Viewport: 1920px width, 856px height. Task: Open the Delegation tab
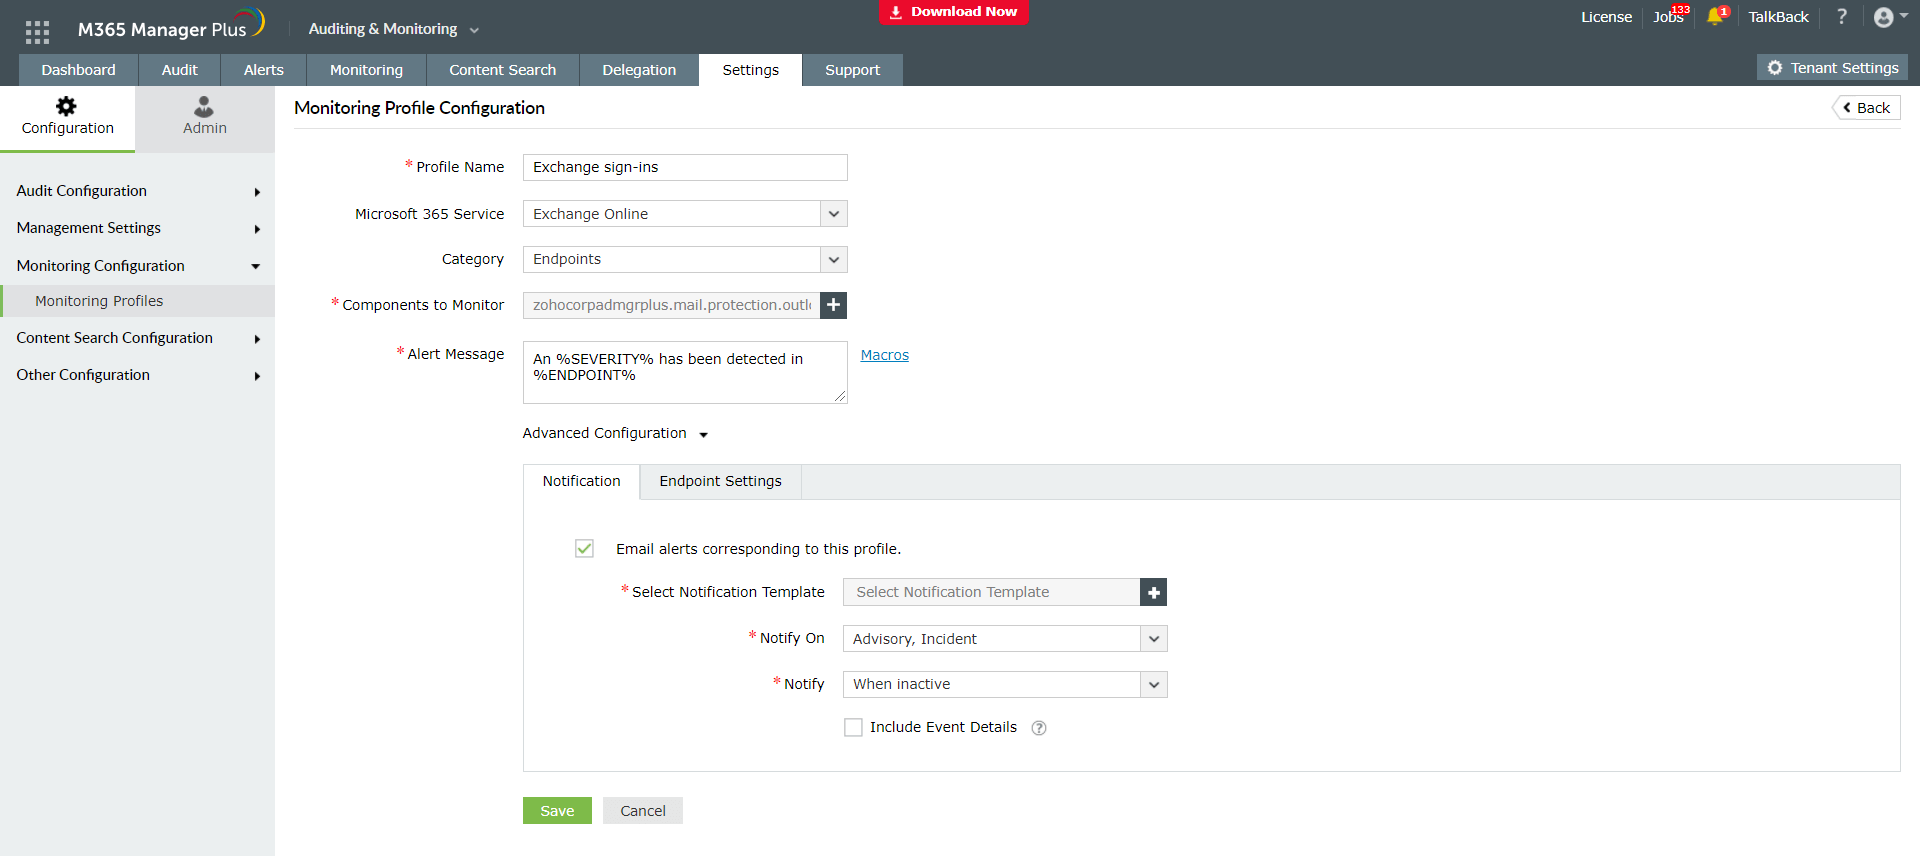[x=639, y=70]
